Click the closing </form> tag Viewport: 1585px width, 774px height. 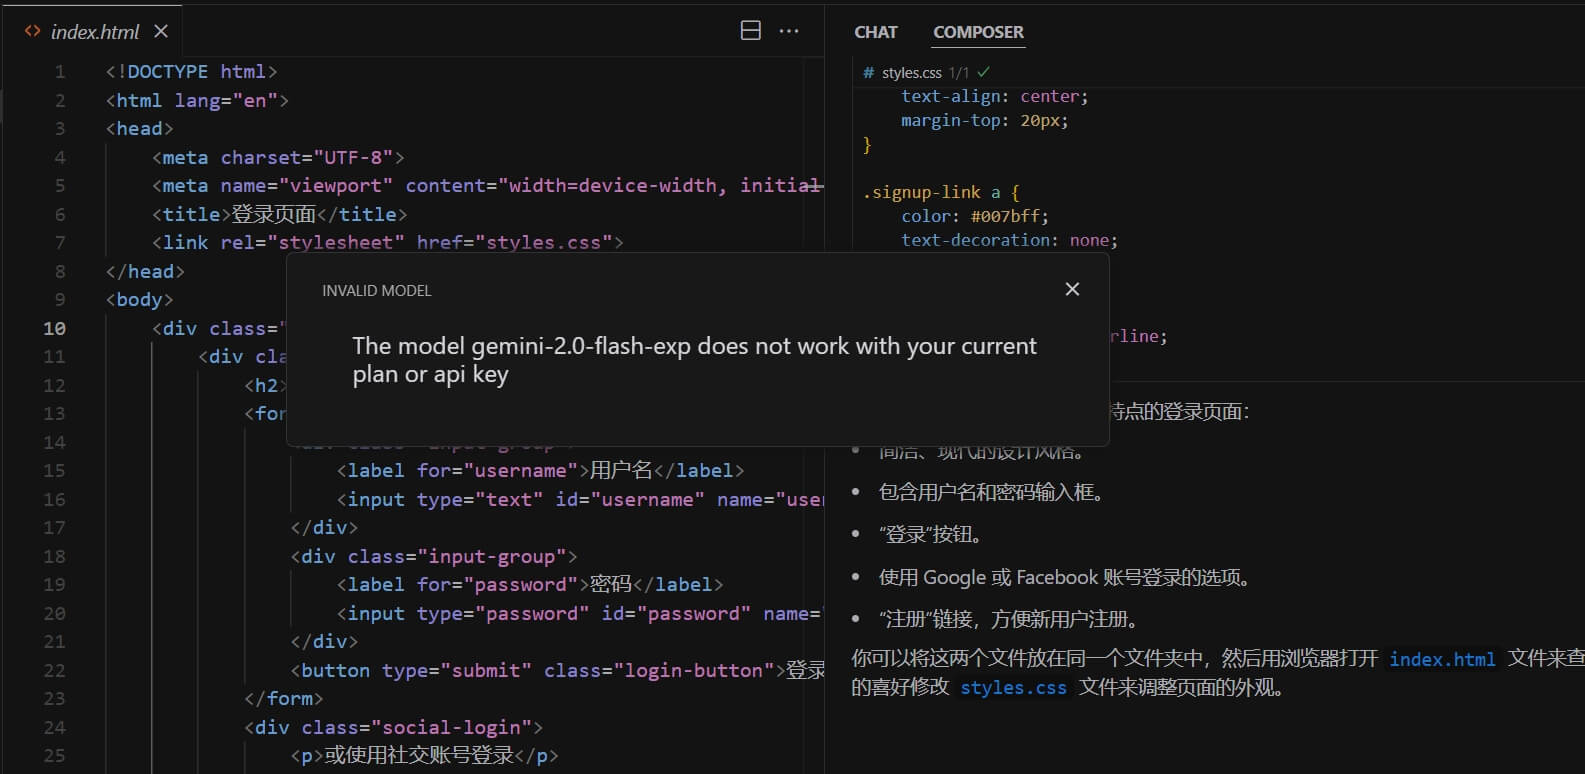click(284, 698)
